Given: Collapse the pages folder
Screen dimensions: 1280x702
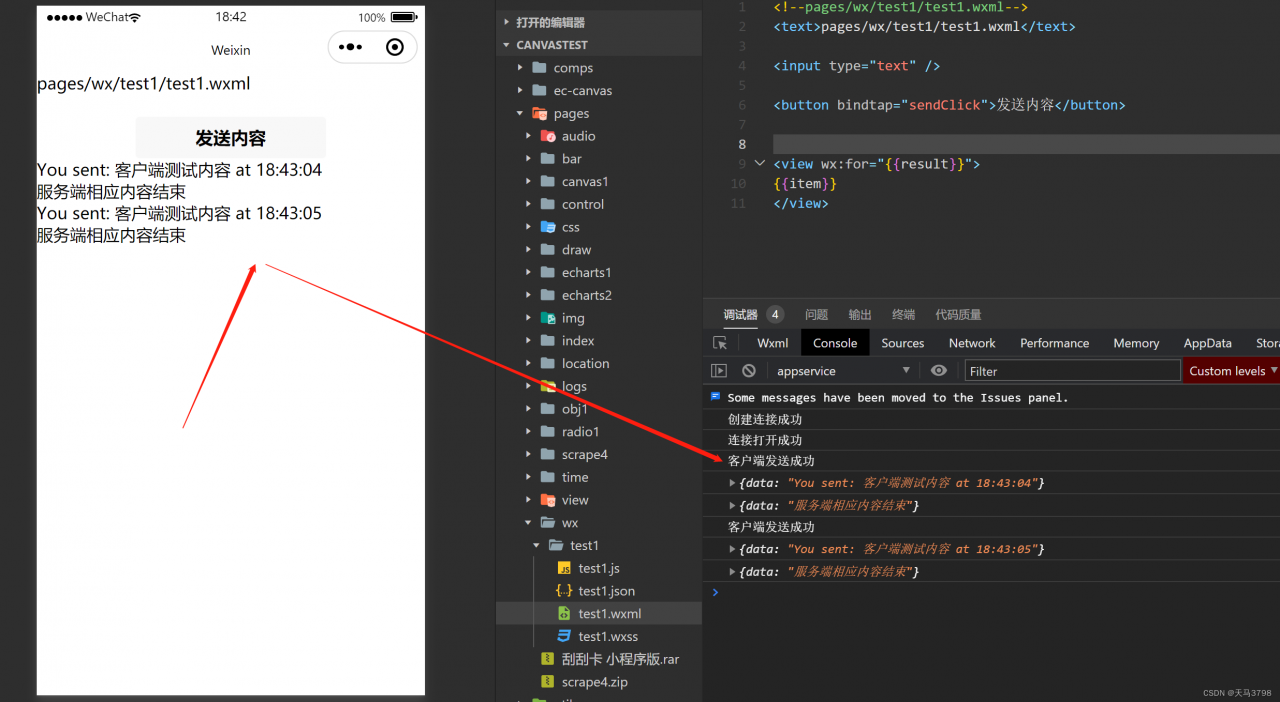Looking at the screenshot, I should [599, 113].
